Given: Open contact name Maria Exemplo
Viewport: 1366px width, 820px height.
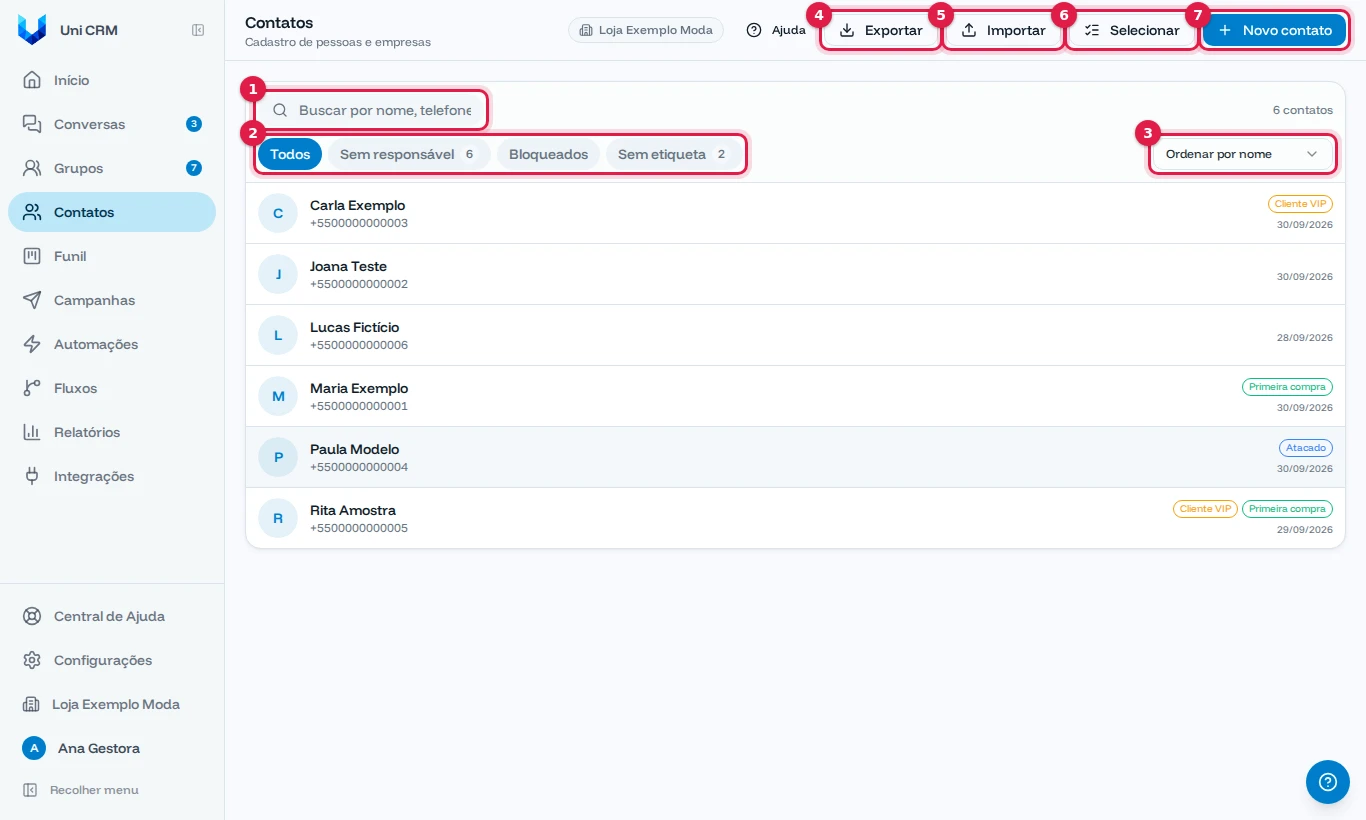Looking at the screenshot, I should [359, 388].
